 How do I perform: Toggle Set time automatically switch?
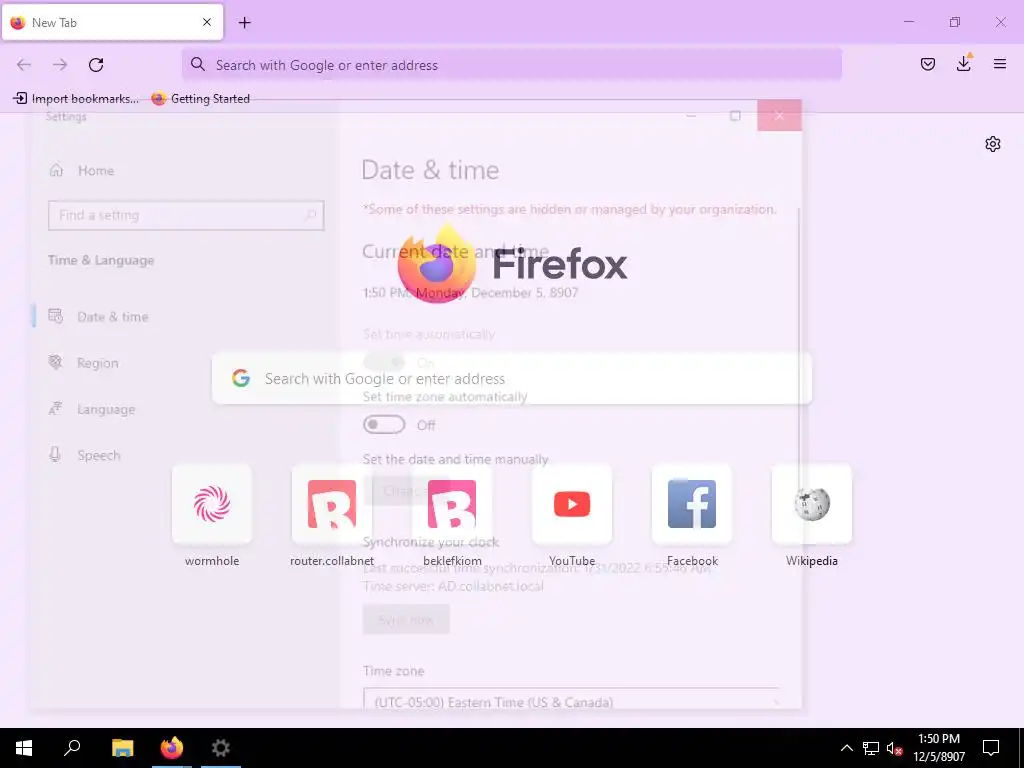tap(384, 362)
